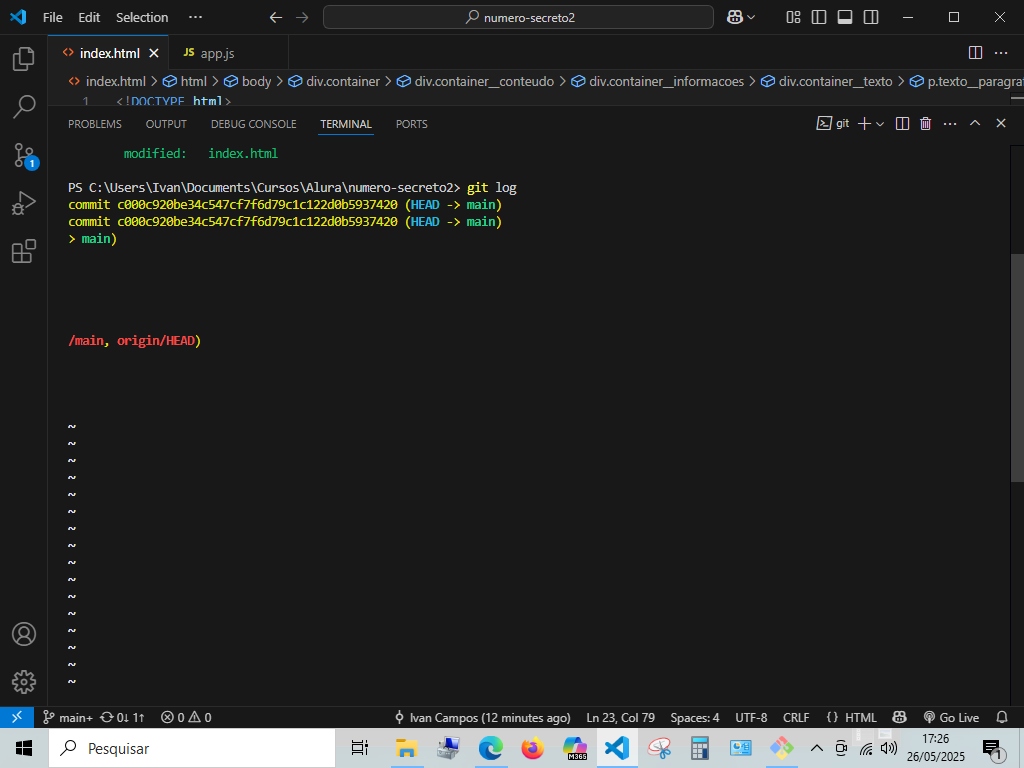Open Customize Layout icon in title bar
Viewport: 1024px width, 768px height.
[x=793, y=18]
